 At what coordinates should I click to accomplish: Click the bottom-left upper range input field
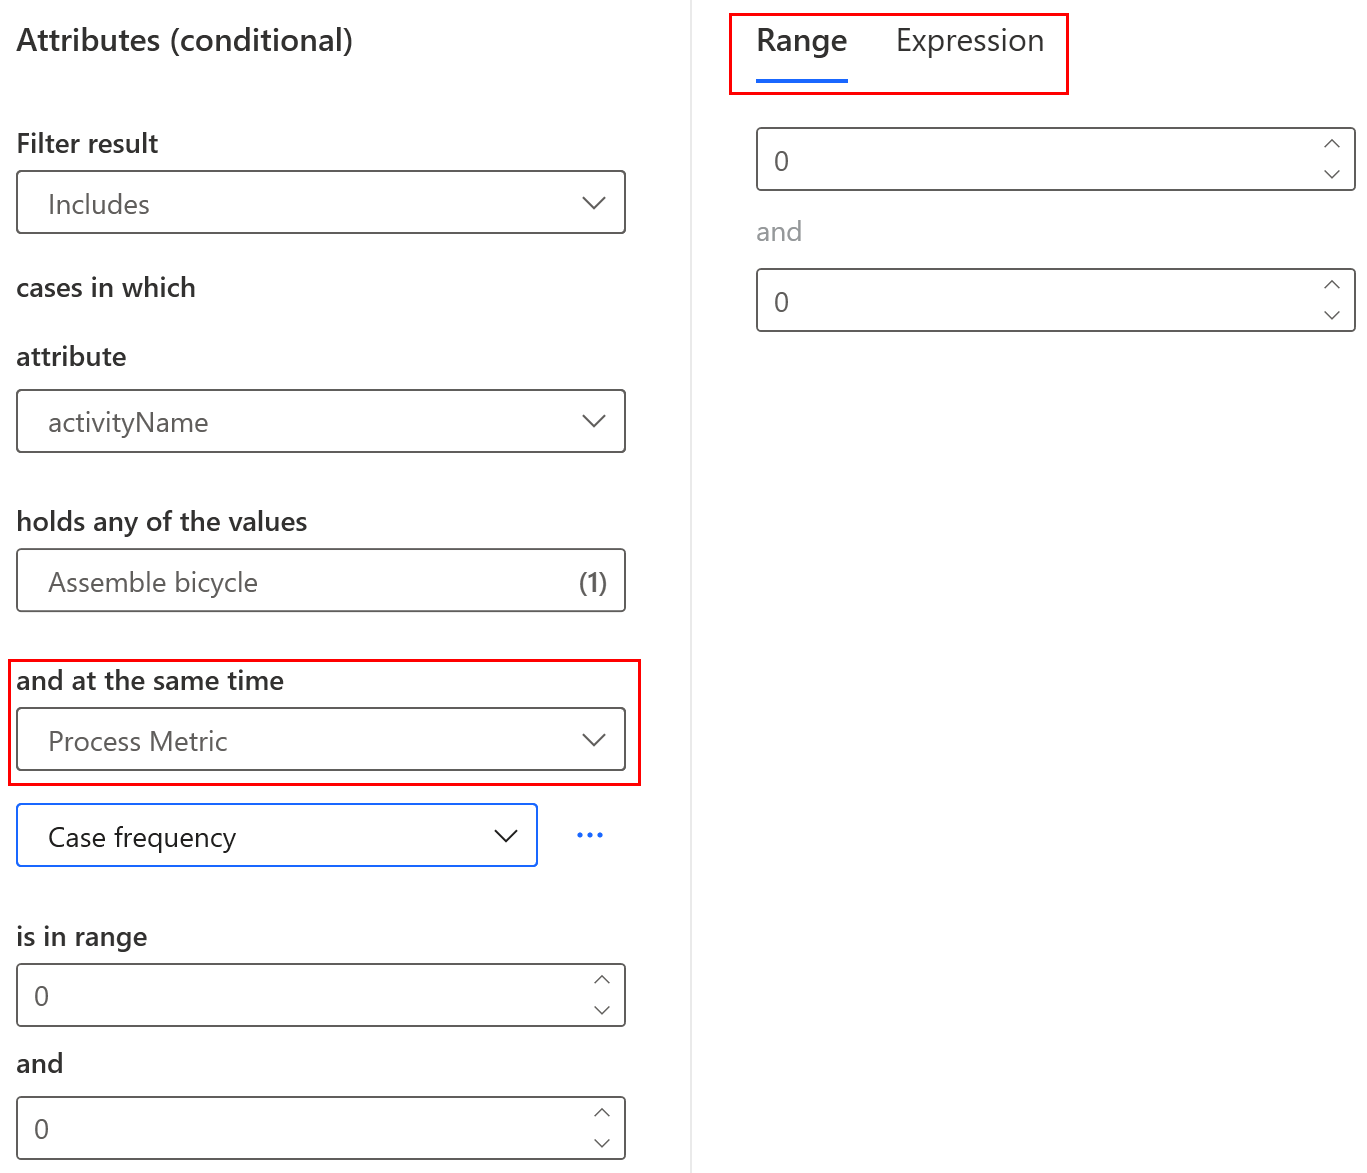click(300, 1129)
